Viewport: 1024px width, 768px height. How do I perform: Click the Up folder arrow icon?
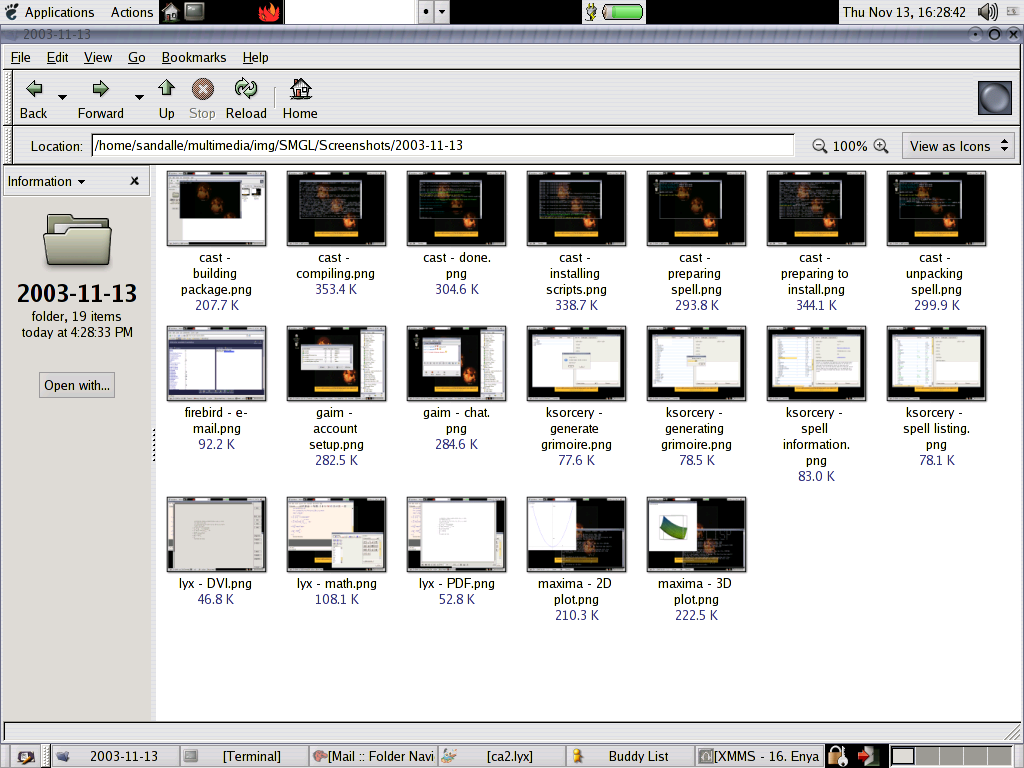pos(166,89)
